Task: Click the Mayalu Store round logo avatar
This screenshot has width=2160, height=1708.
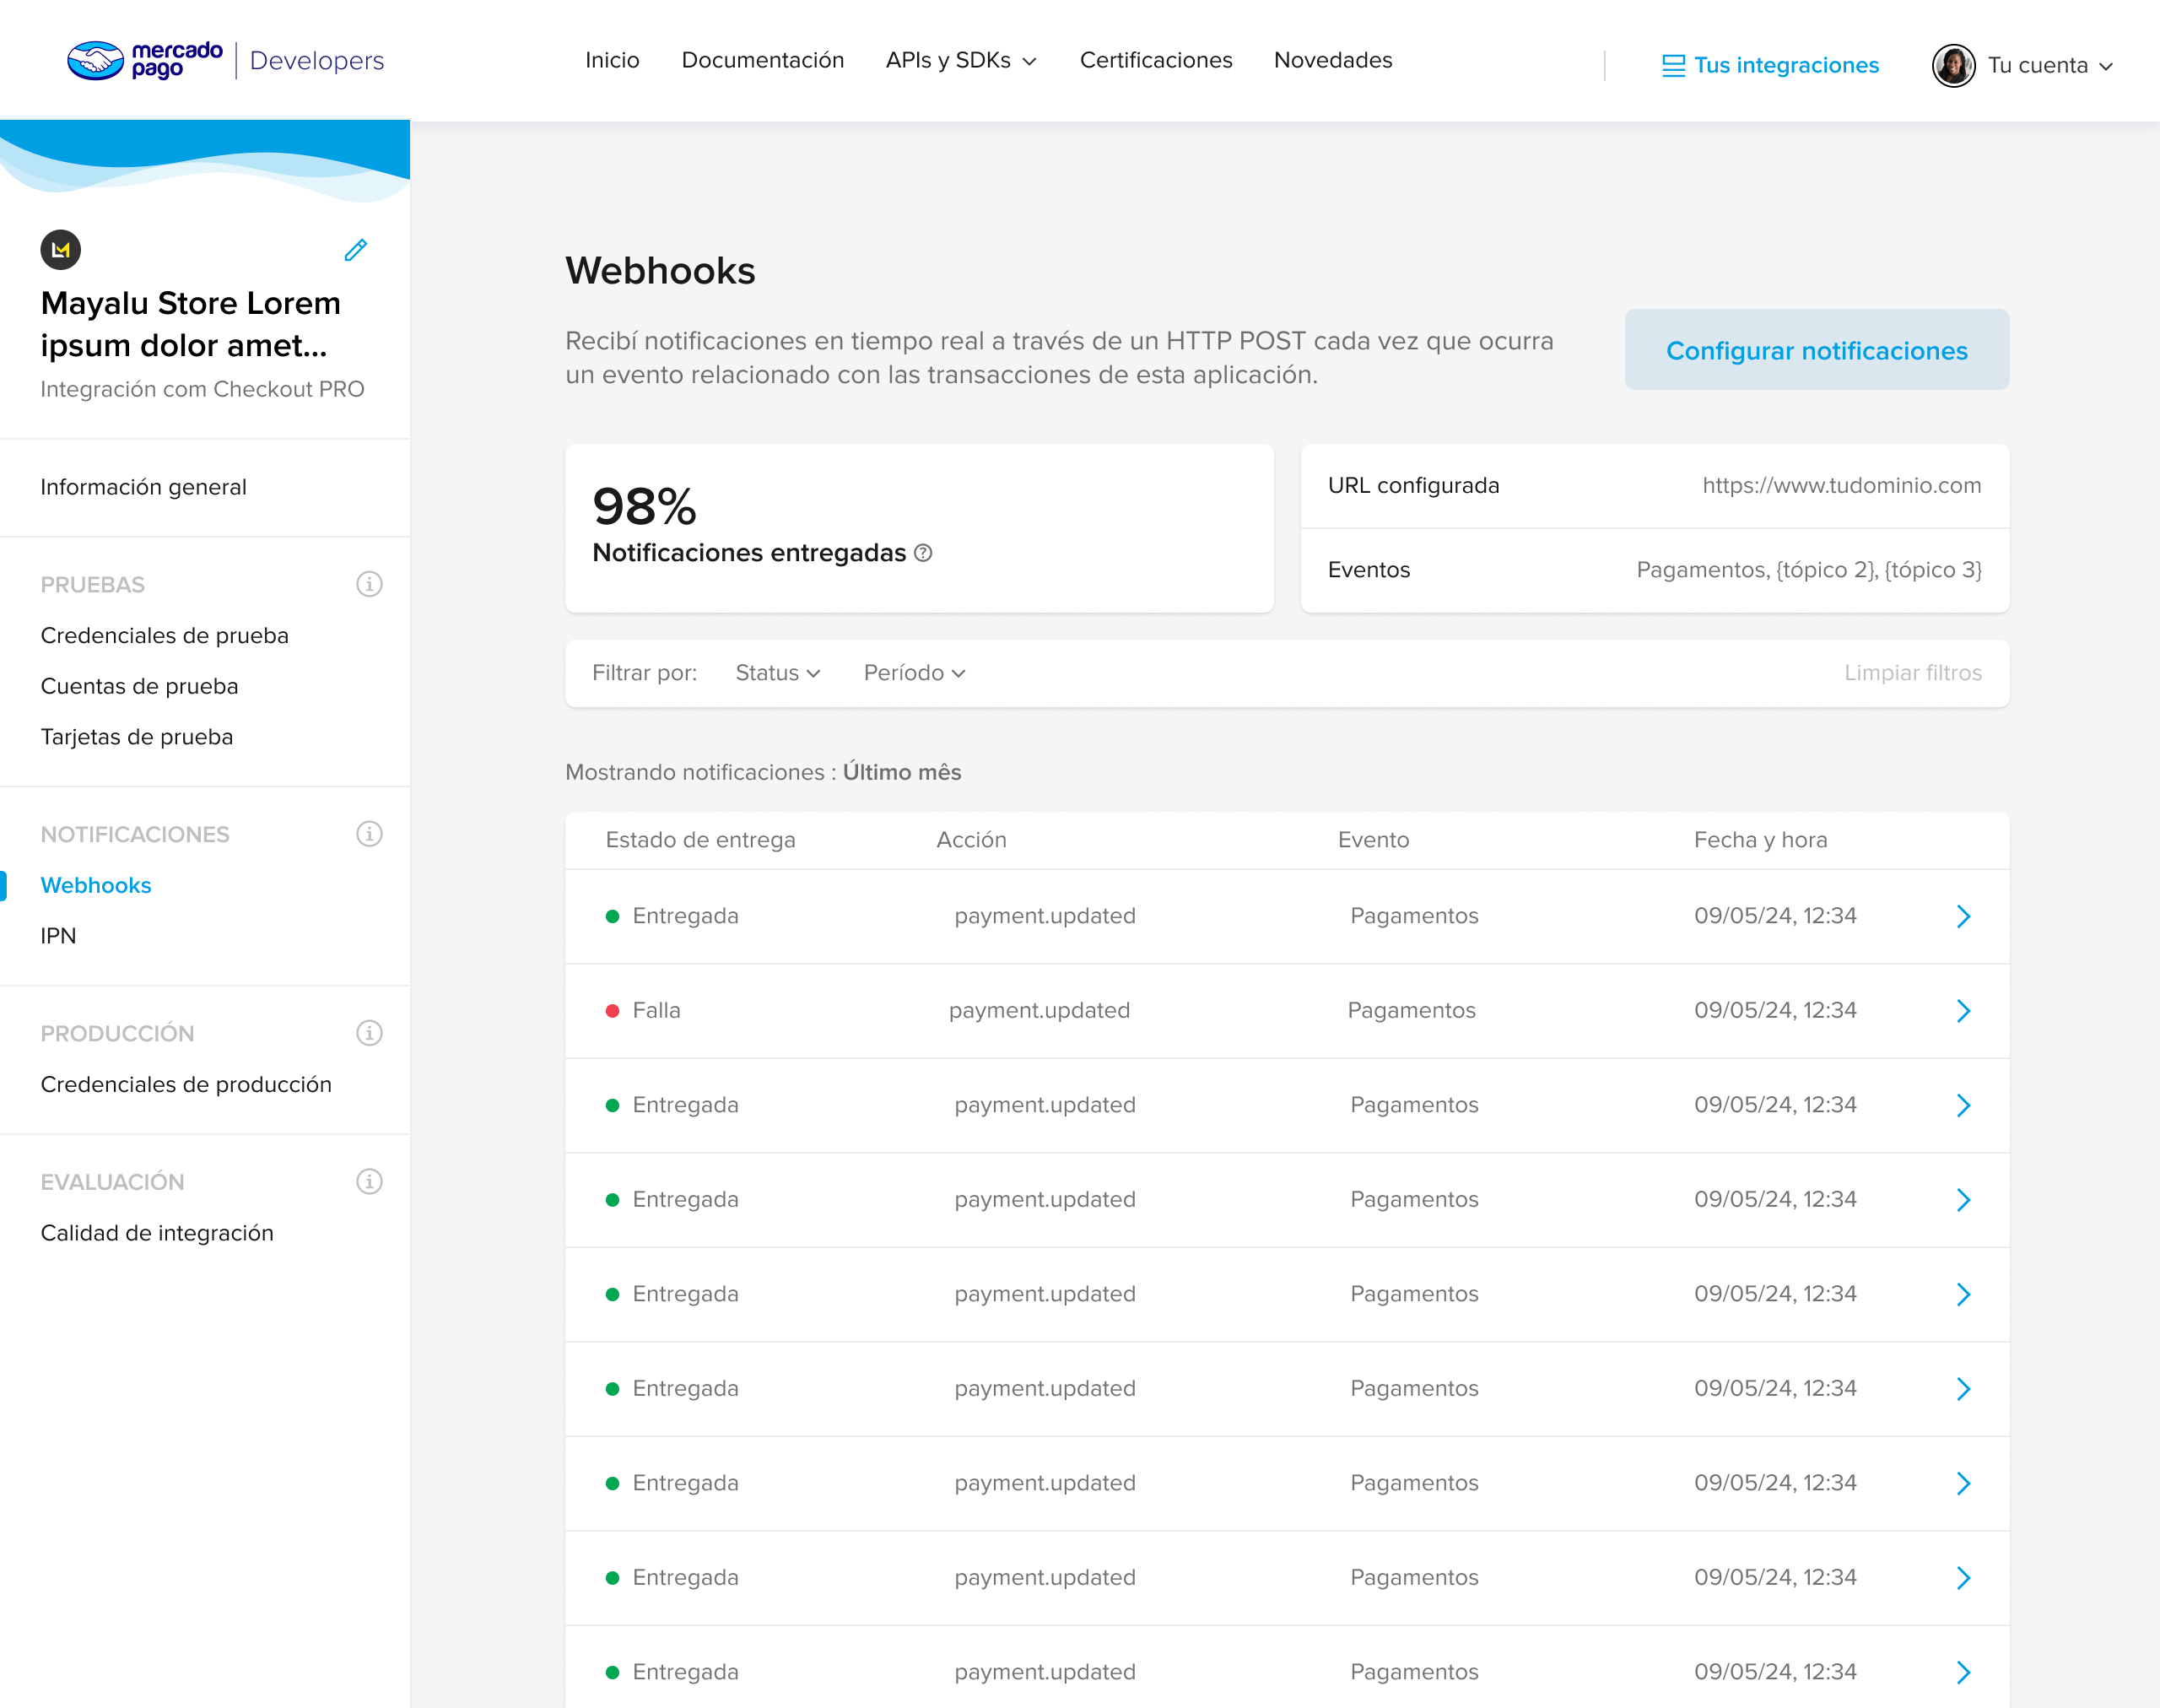Action: point(61,250)
